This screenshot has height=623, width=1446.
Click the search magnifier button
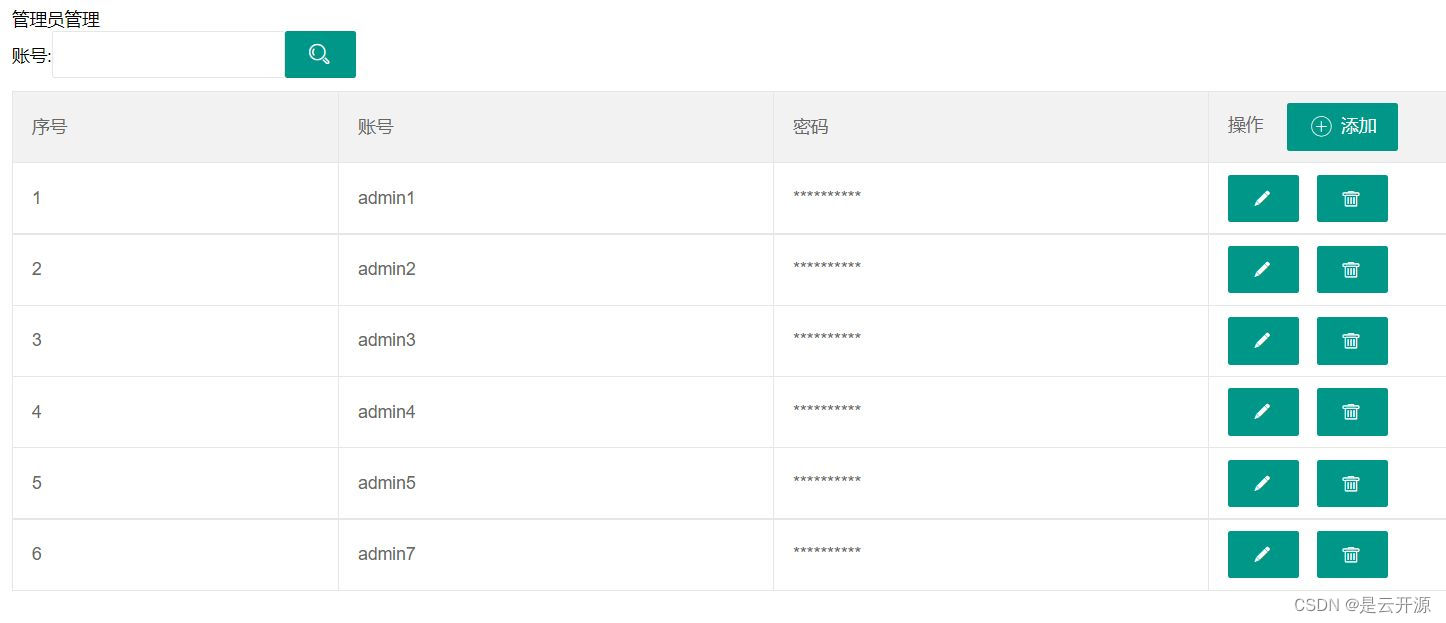click(320, 54)
